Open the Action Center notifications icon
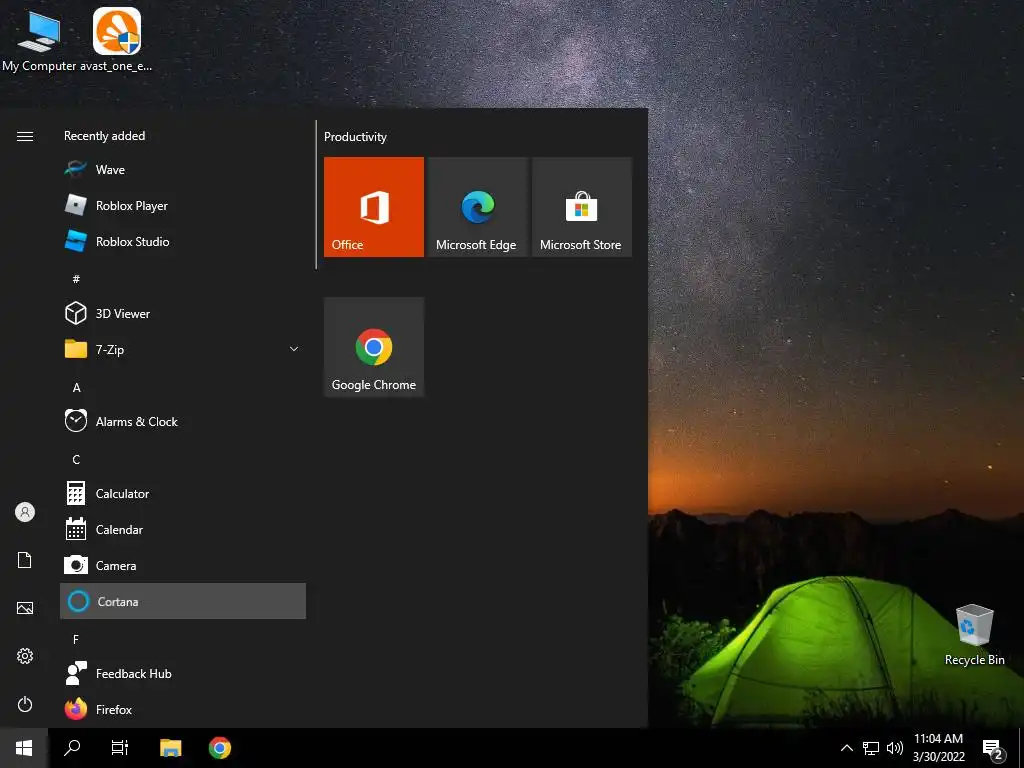 coord(993,749)
